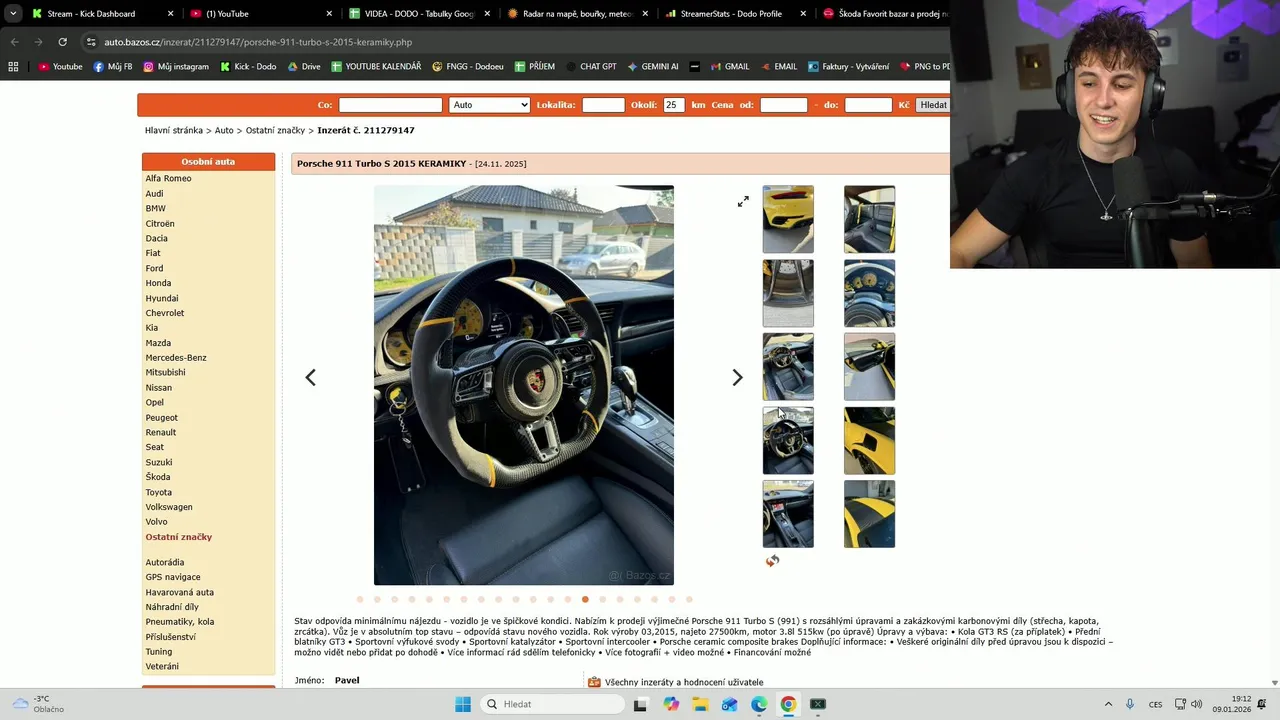Go back in browser history
Screen dimensions: 1280x720
click(14, 42)
